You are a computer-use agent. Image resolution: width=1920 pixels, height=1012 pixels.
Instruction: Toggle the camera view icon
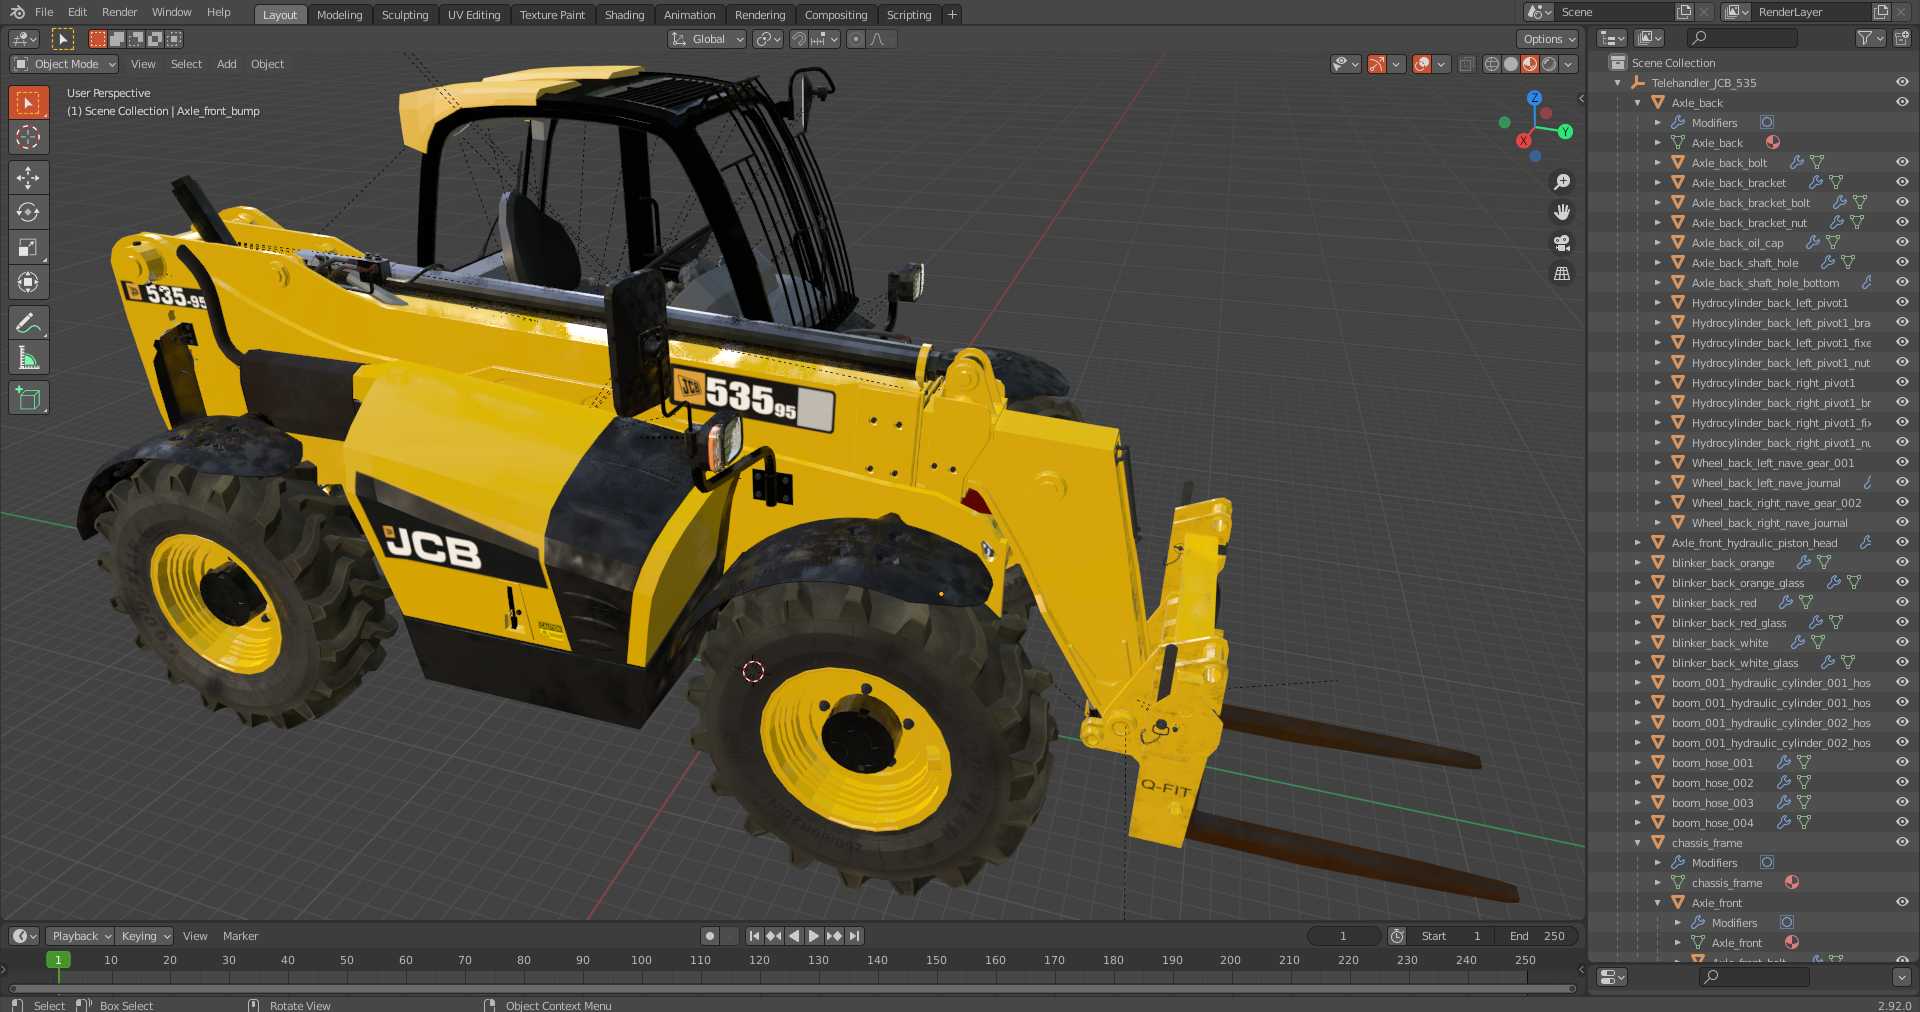pyautogui.click(x=1561, y=243)
